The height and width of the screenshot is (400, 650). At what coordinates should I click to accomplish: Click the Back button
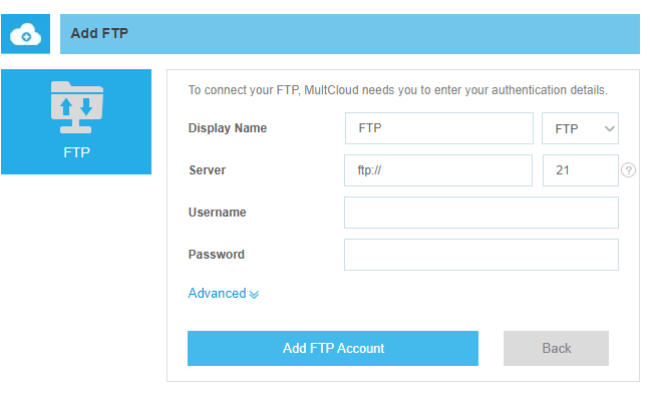click(556, 348)
